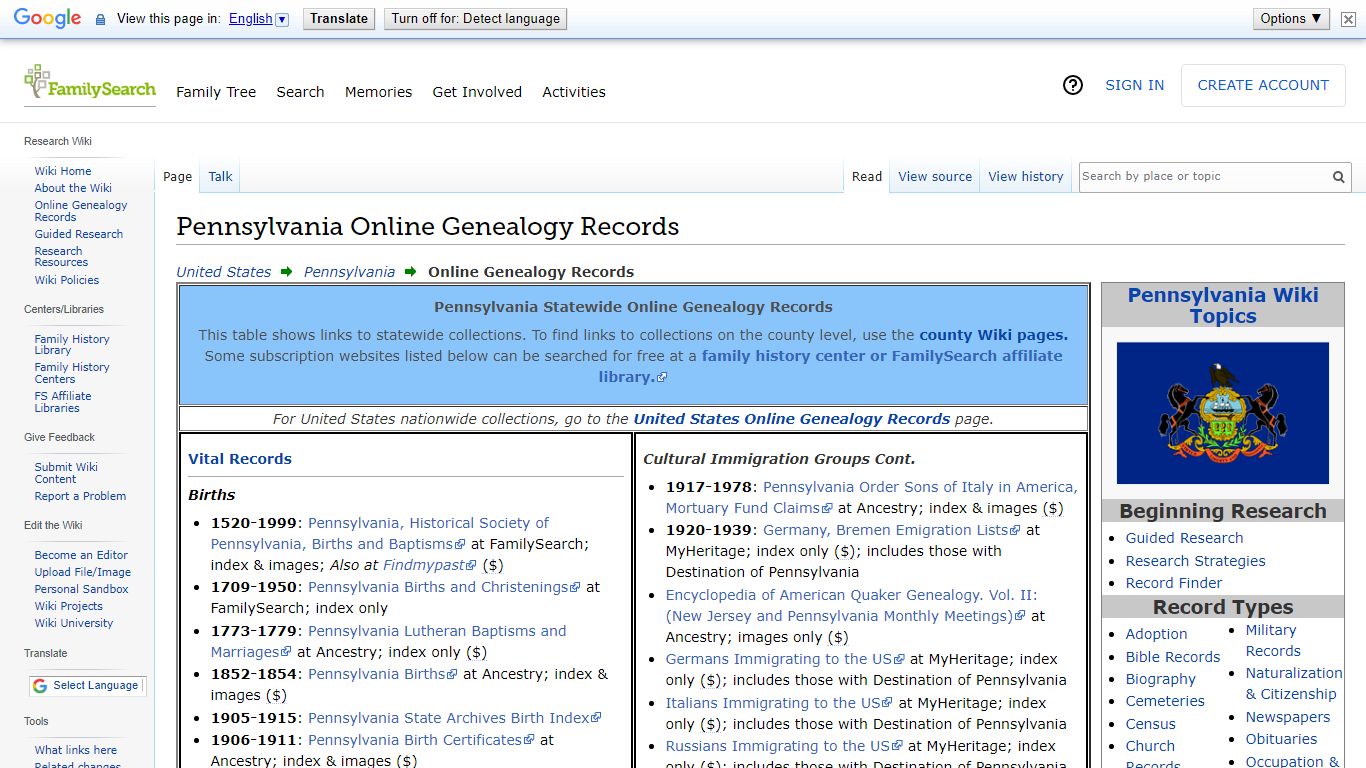Click the CREATE ACCOUNT button
1366x768 pixels.
click(1263, 86)
